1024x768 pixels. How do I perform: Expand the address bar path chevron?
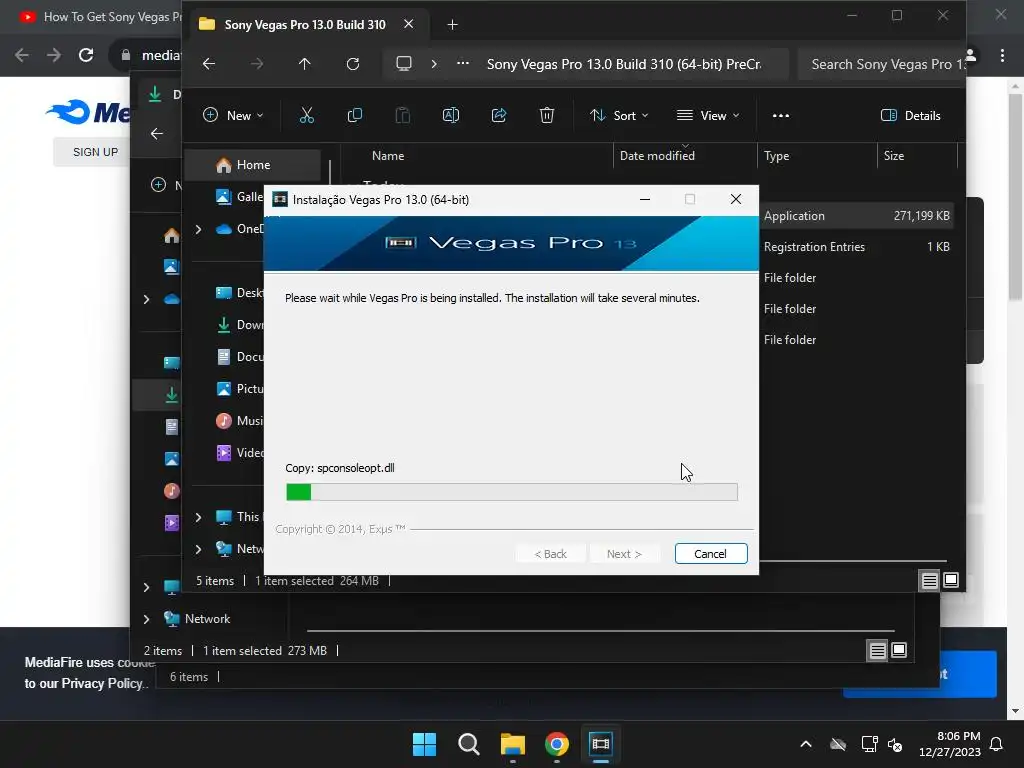tap(434, 64)
